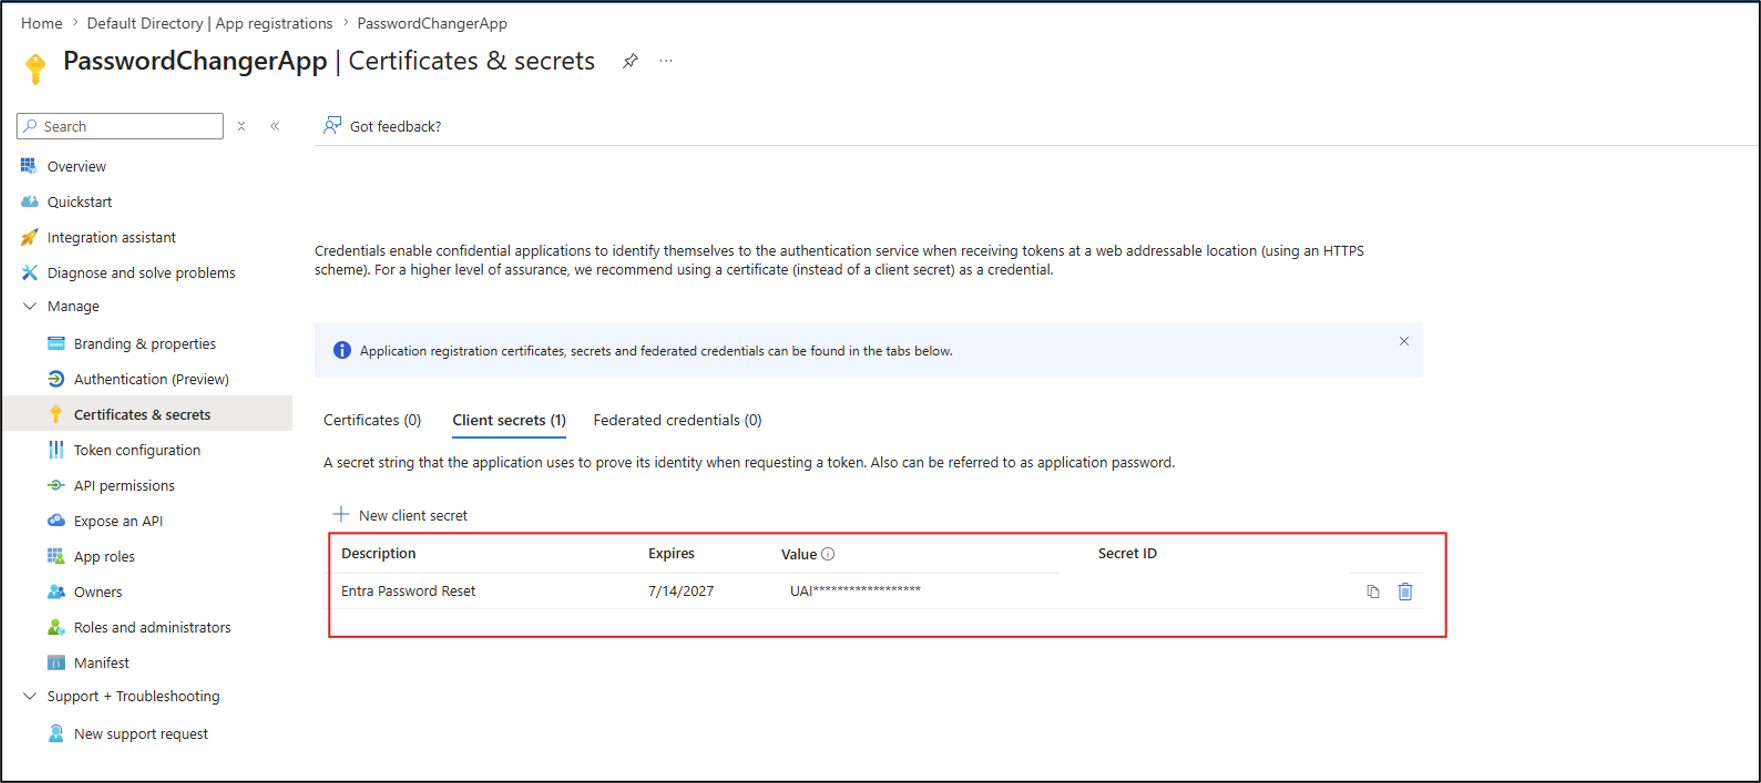1761x783 pixels.
Task: Open New support request
Action: 141,734
